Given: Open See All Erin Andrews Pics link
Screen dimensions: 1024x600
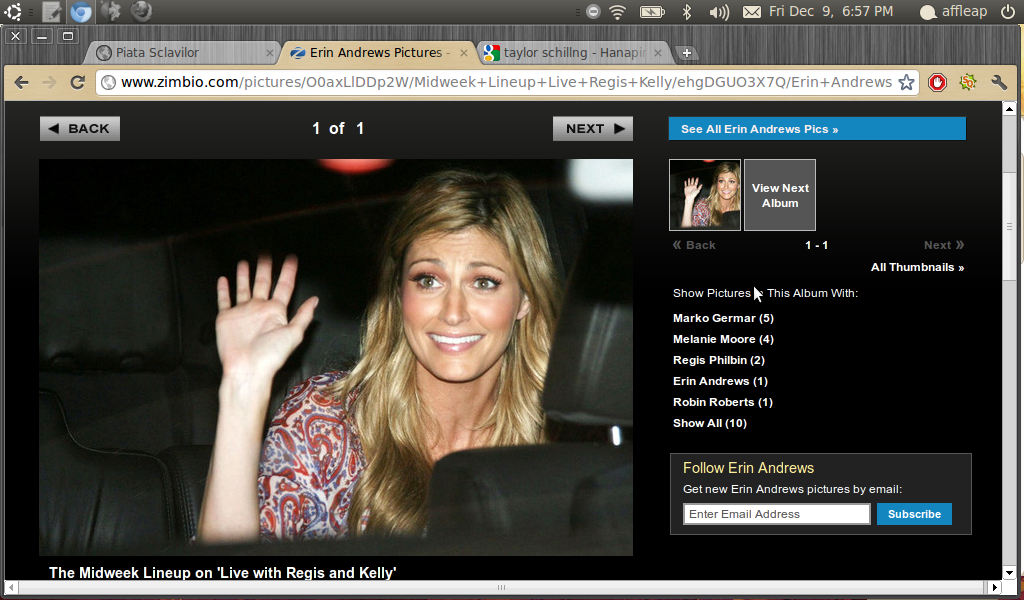Looking at the screenshot, I should click(817, 129).
